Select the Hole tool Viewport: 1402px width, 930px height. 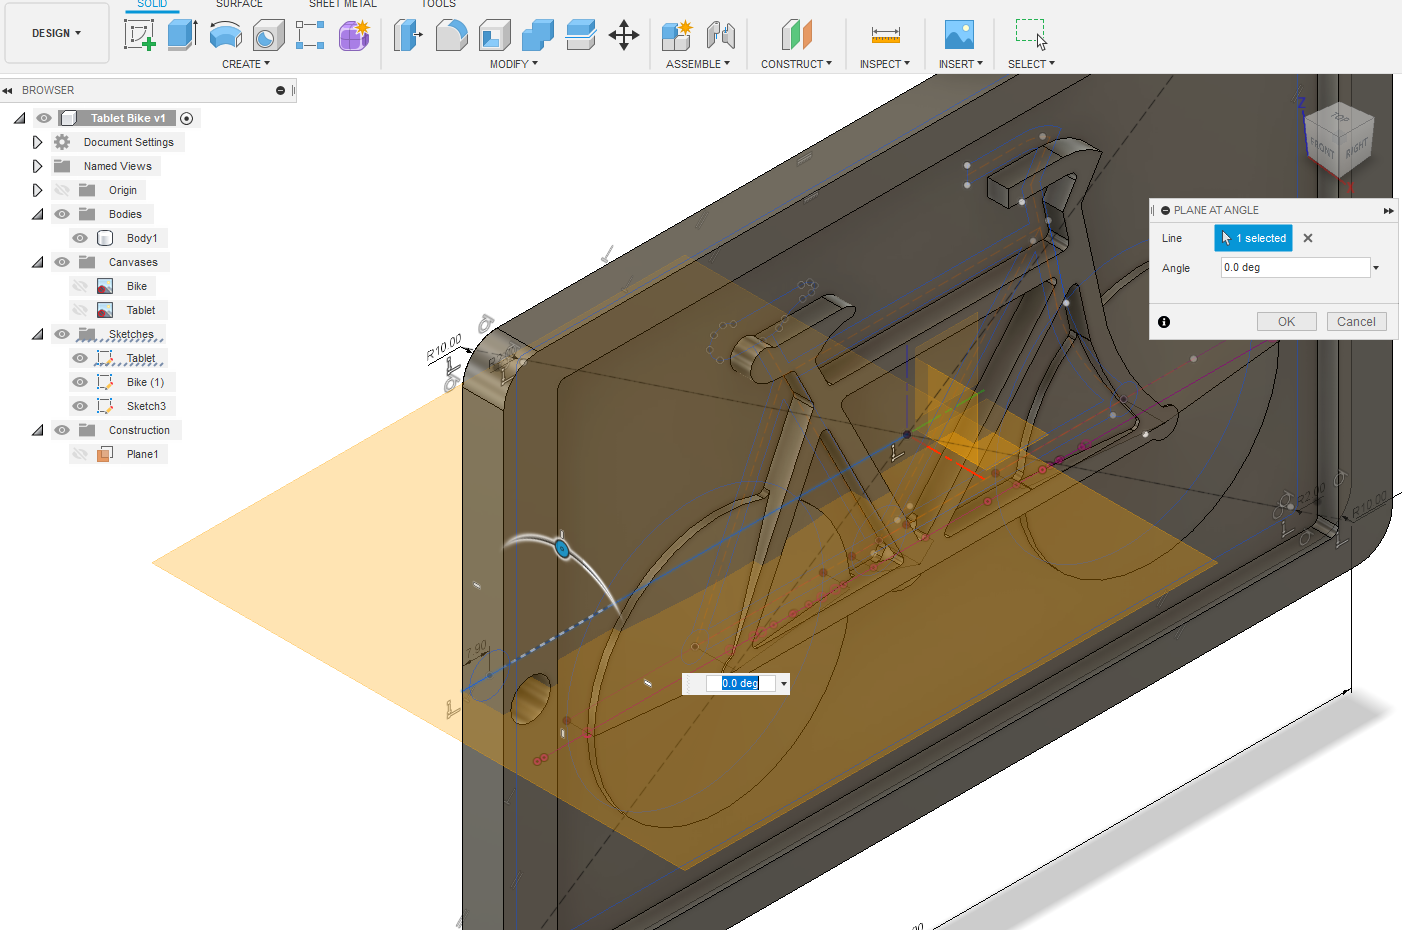(268, 35)
